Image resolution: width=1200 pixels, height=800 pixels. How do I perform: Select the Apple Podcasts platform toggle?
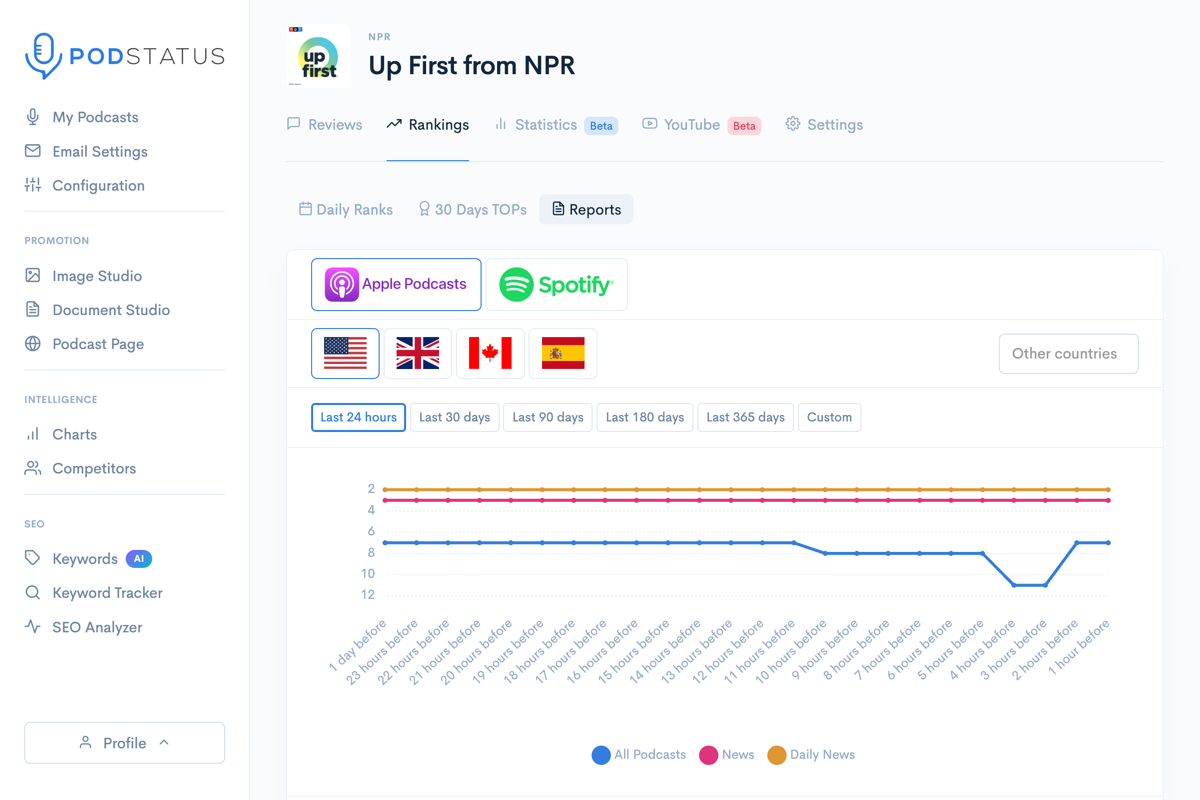(395, 284)
